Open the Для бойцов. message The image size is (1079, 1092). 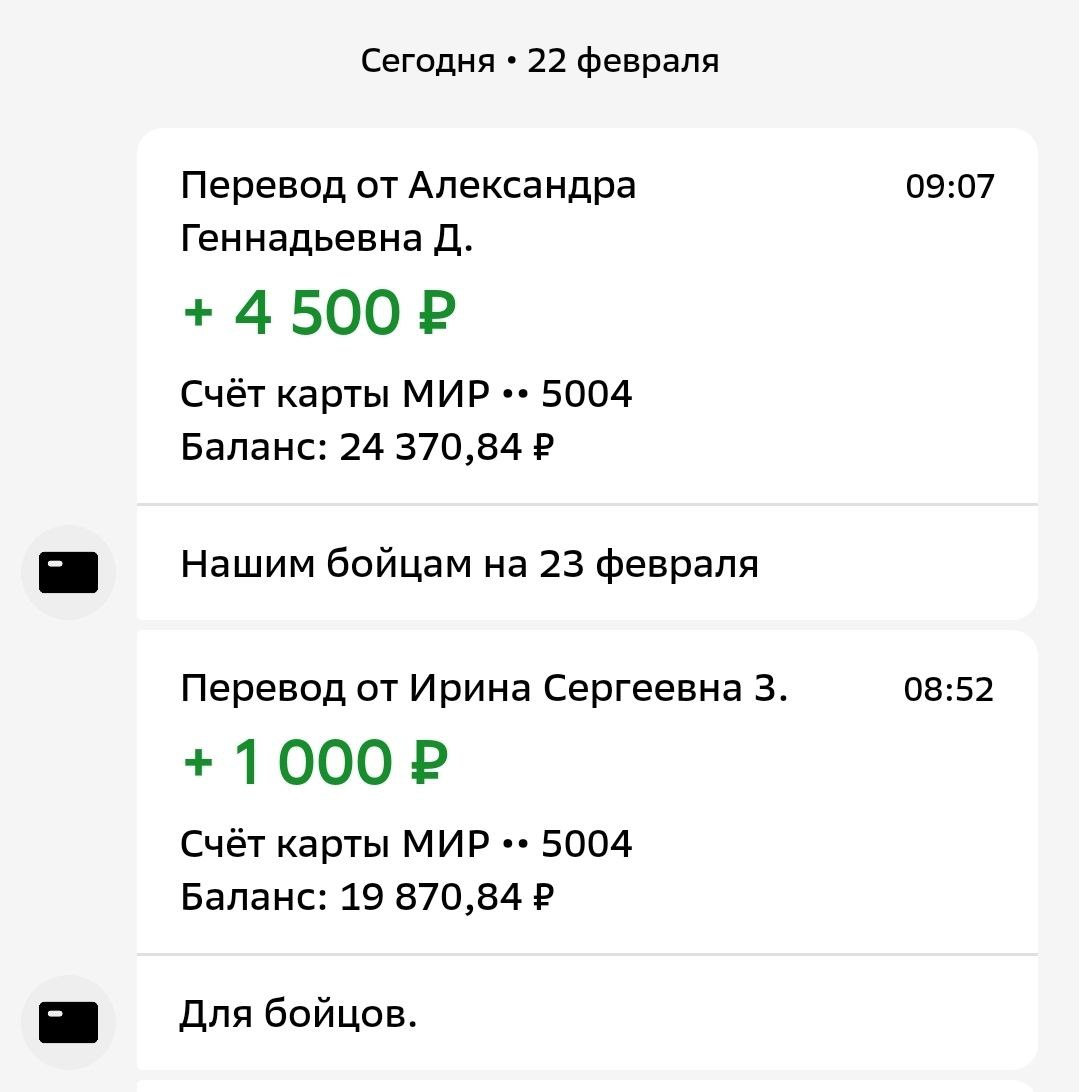298,1015
